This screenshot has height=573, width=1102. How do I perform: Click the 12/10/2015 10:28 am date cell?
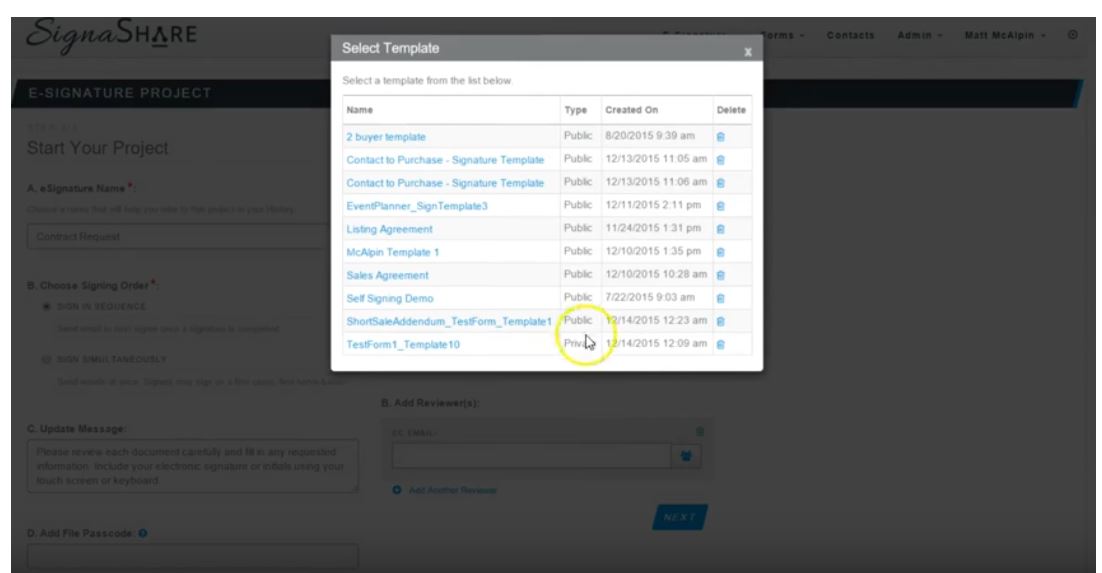[656, 274]
